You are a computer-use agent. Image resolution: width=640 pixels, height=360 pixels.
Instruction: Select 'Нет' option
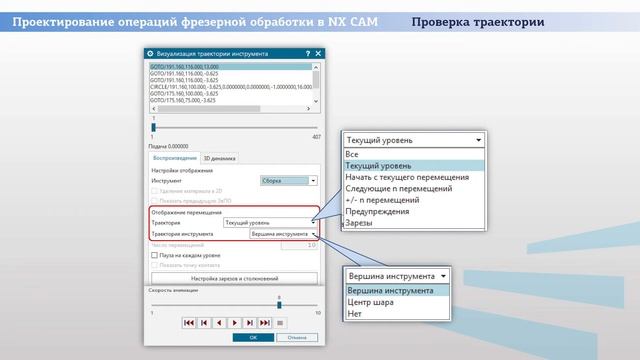point(398,314)
